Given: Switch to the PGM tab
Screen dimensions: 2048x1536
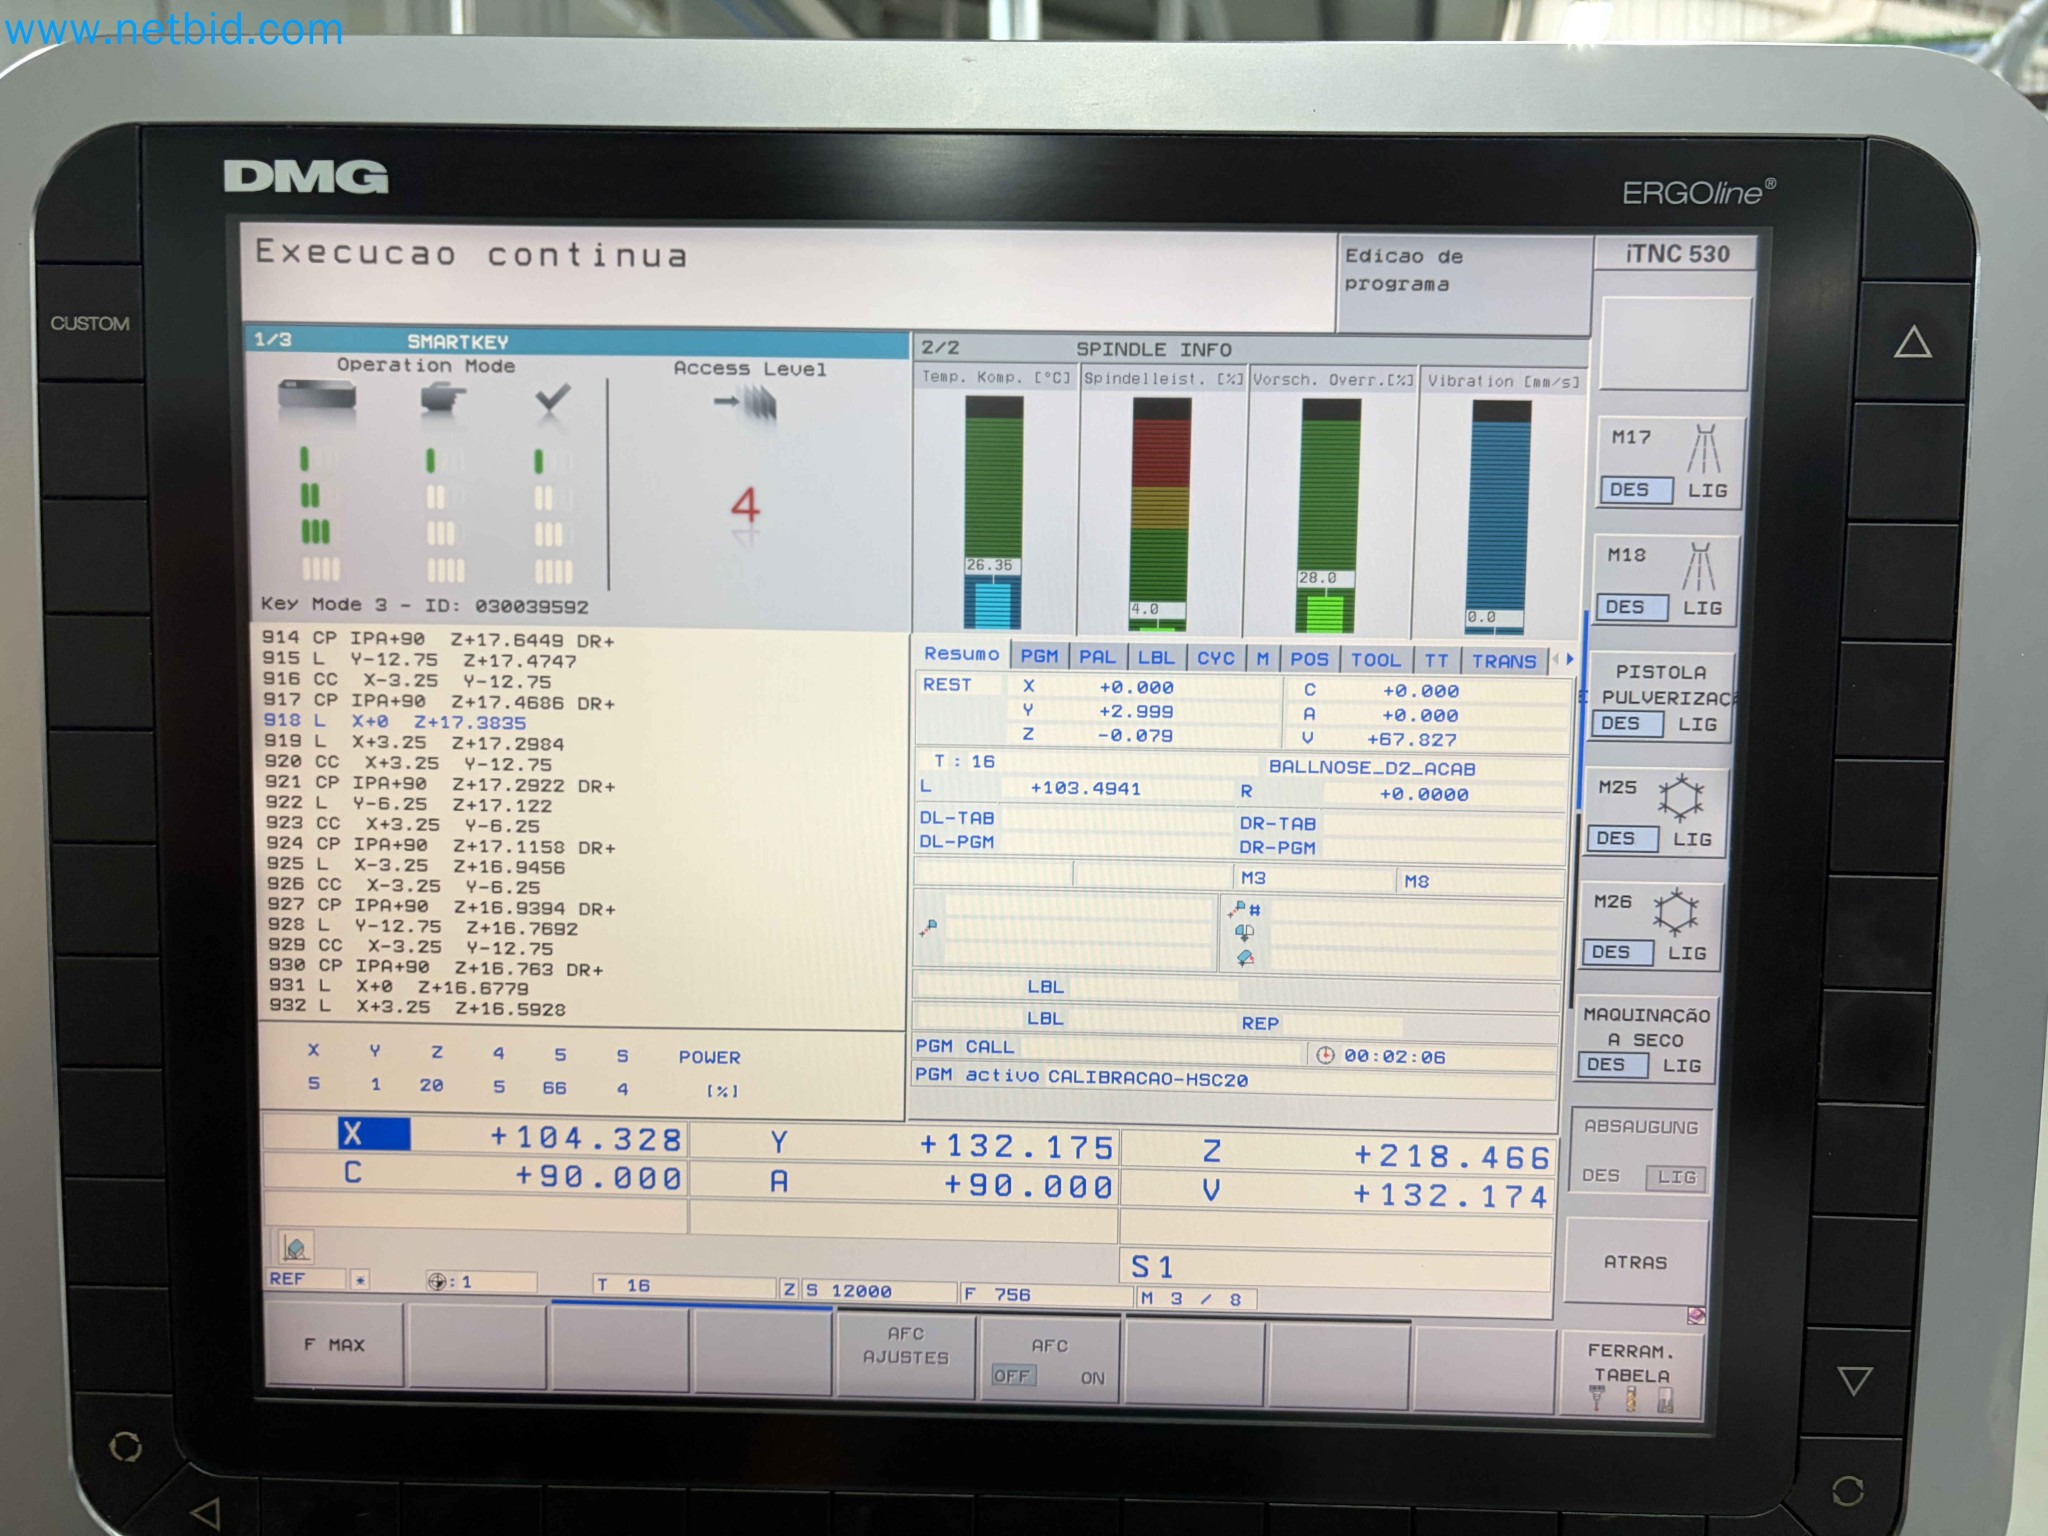Looking at the screenshot, I should point(1039,656).
